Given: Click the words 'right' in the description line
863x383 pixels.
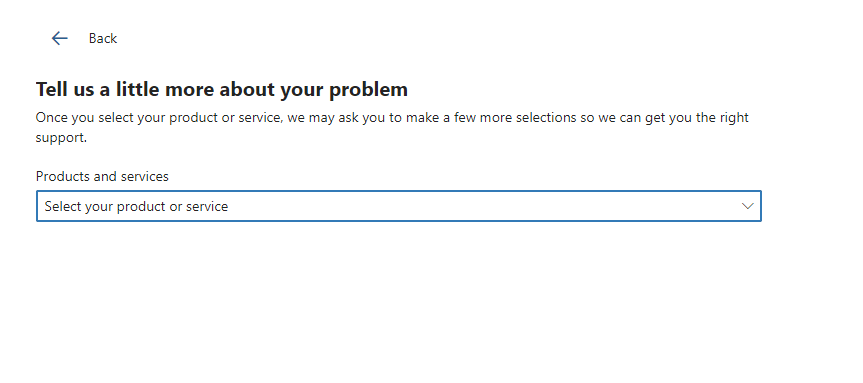Looking at the screenshot, I should 734,118.
